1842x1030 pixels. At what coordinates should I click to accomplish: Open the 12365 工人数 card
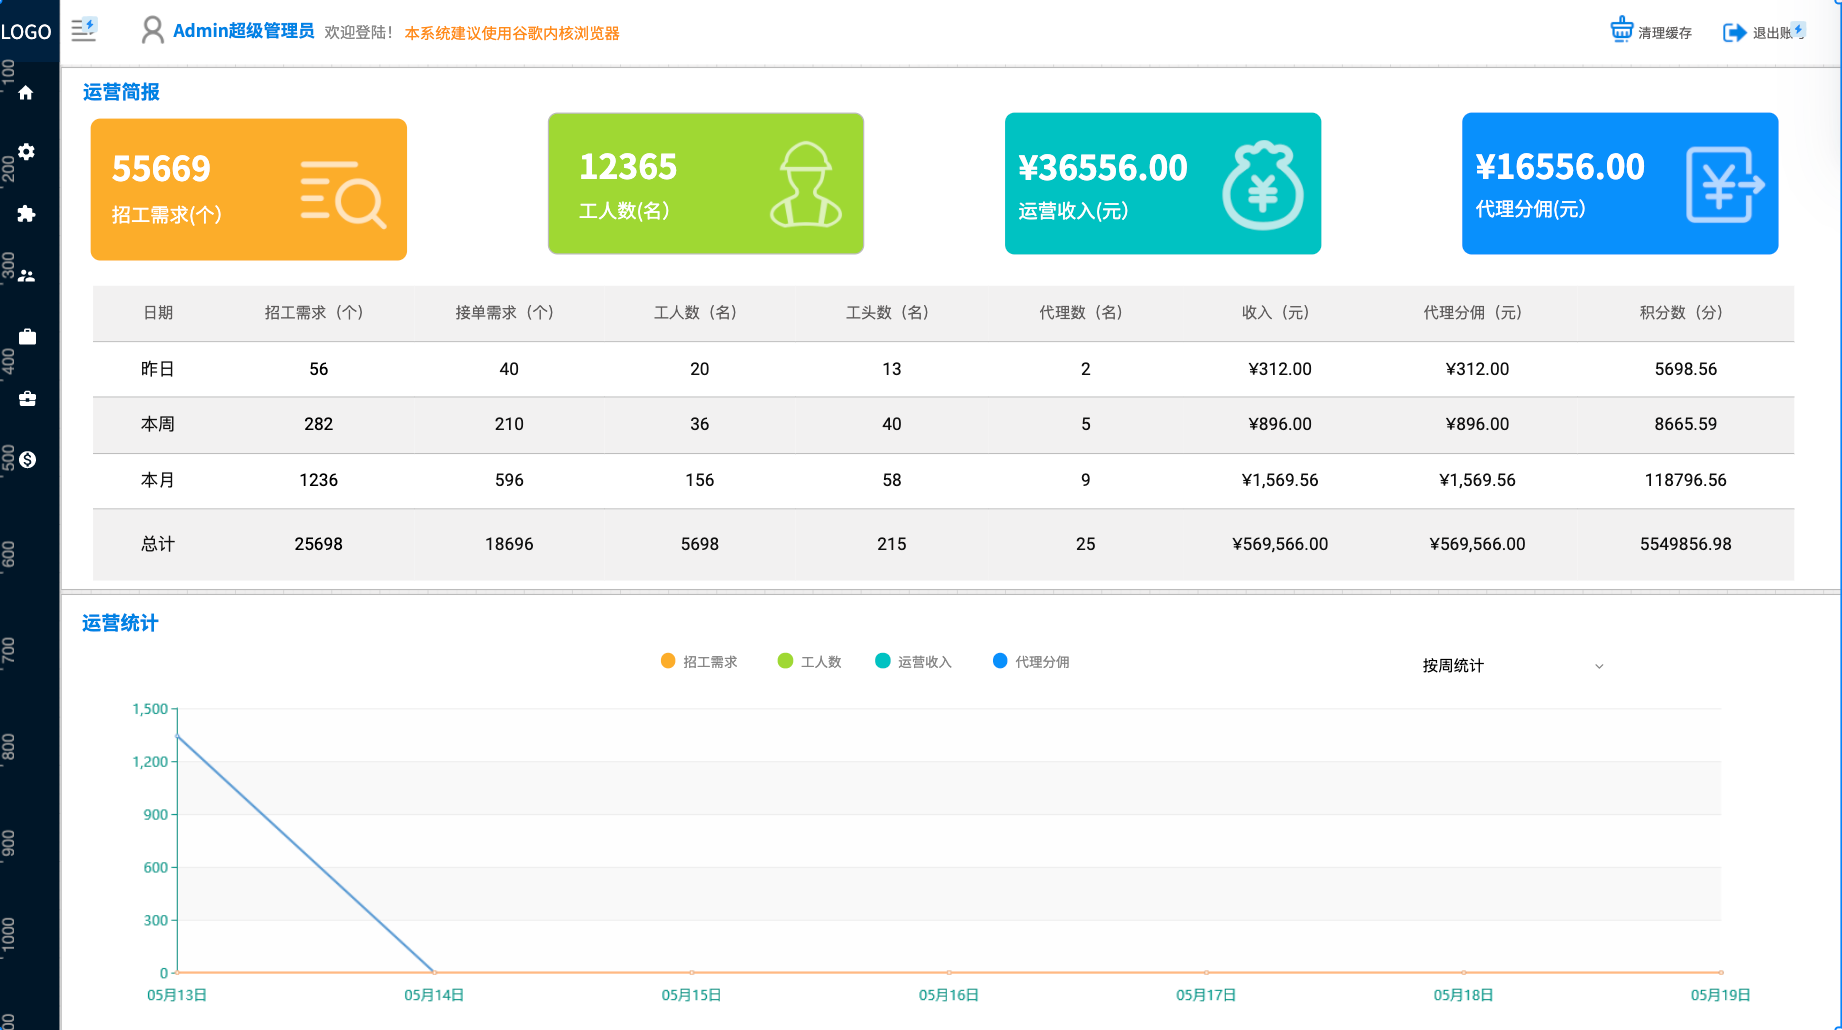706,184
